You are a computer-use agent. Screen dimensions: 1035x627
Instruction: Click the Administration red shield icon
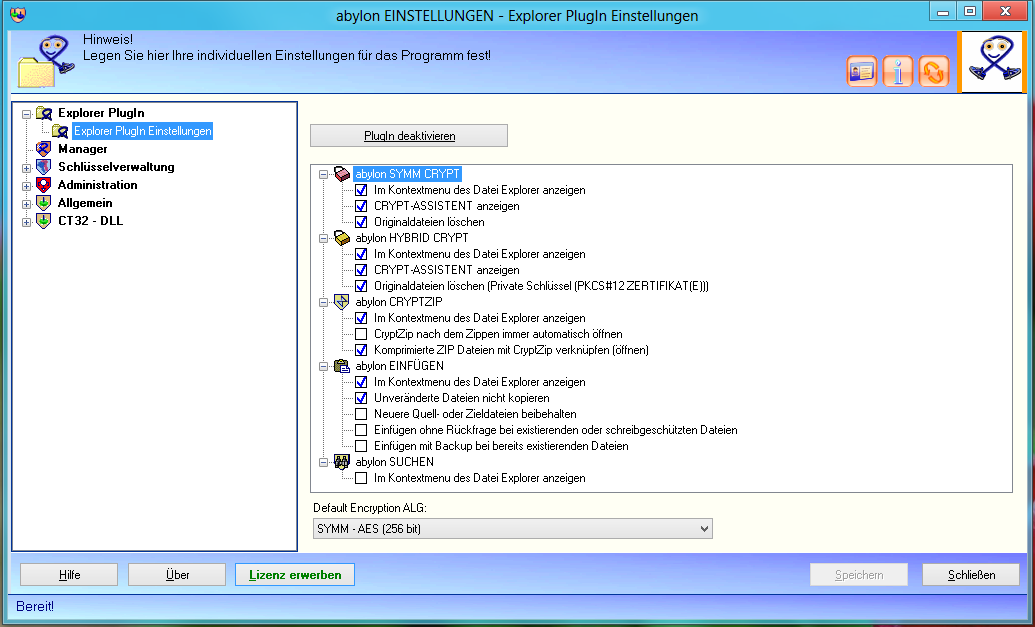(x=44, y=185)
